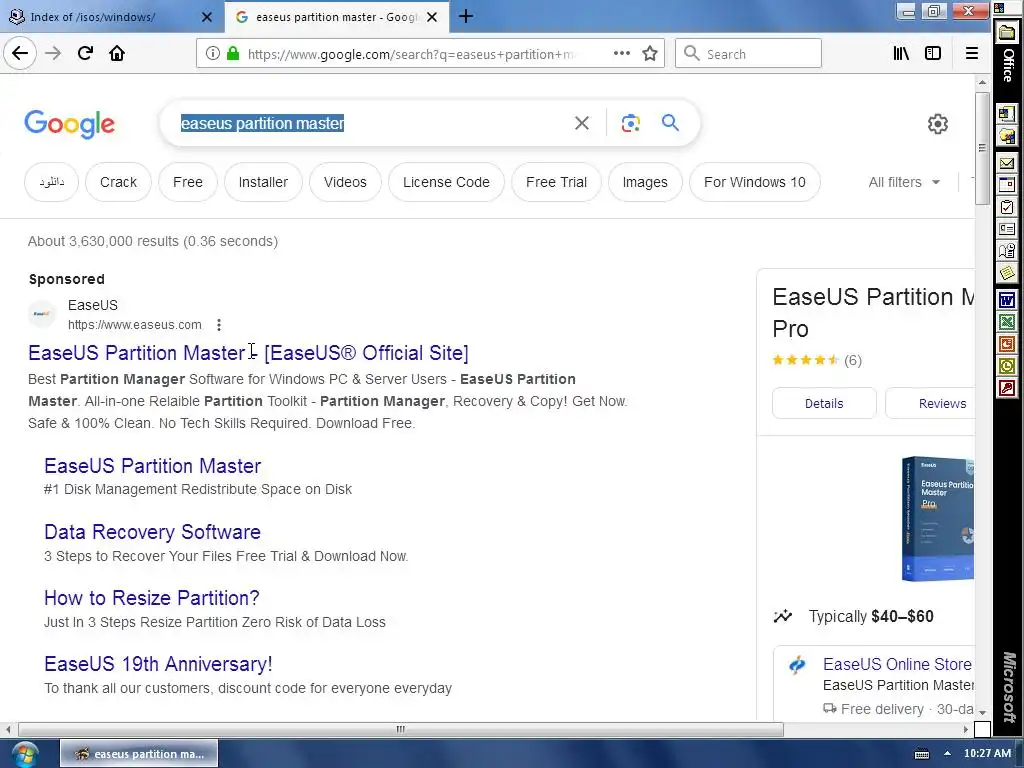Switch to Images results
1024x768 pixels.
(645, 182)
